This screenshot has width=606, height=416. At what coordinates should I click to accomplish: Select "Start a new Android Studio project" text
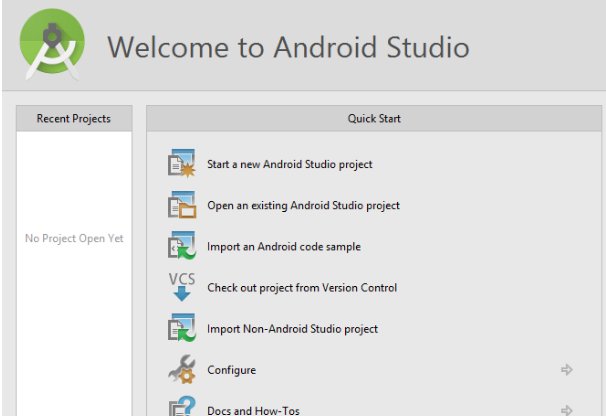pos(289,164)
